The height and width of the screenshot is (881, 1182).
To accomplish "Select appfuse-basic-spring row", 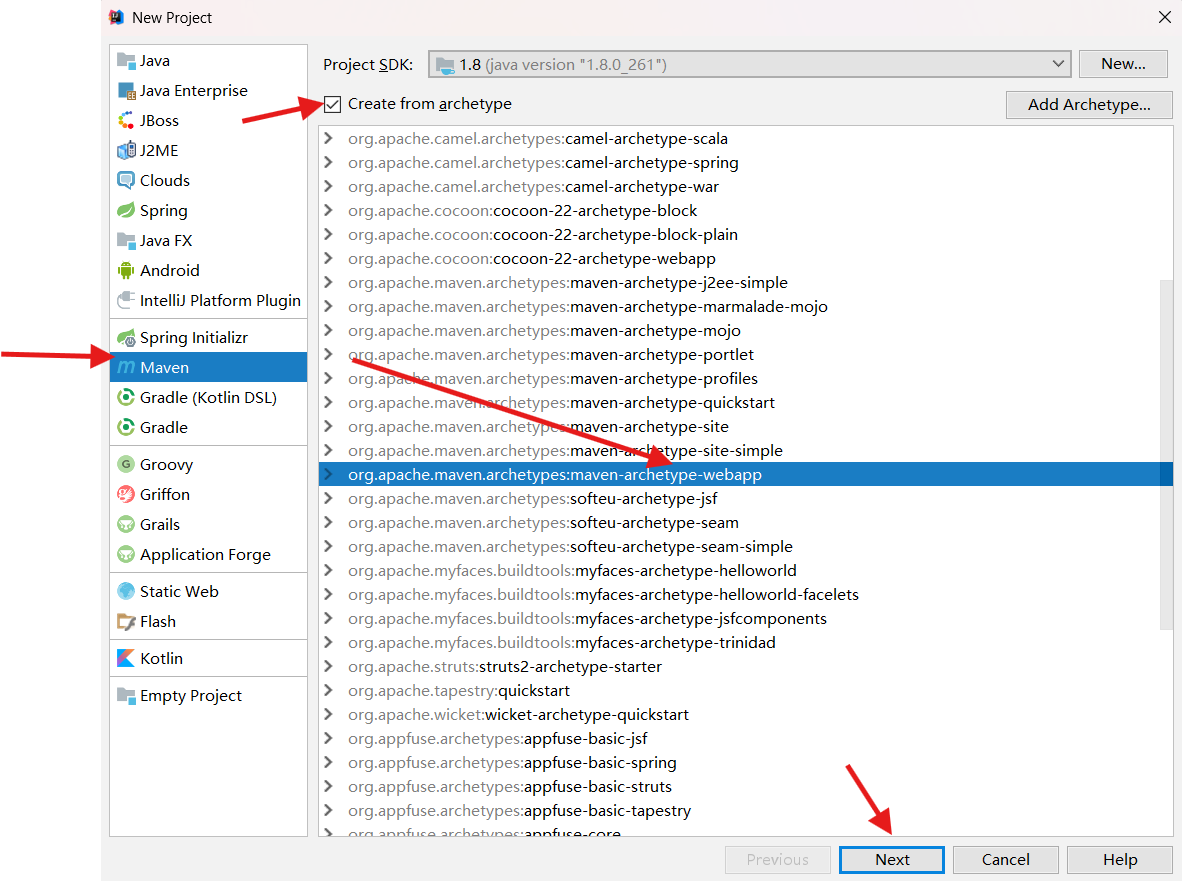I will click(746, 763).
